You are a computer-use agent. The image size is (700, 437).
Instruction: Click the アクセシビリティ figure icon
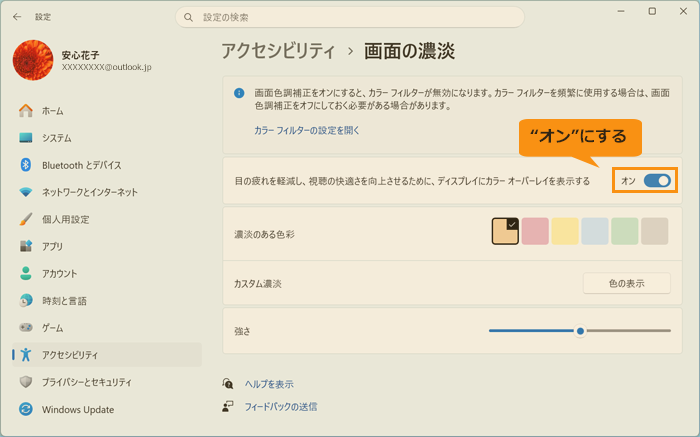point(26,355)
